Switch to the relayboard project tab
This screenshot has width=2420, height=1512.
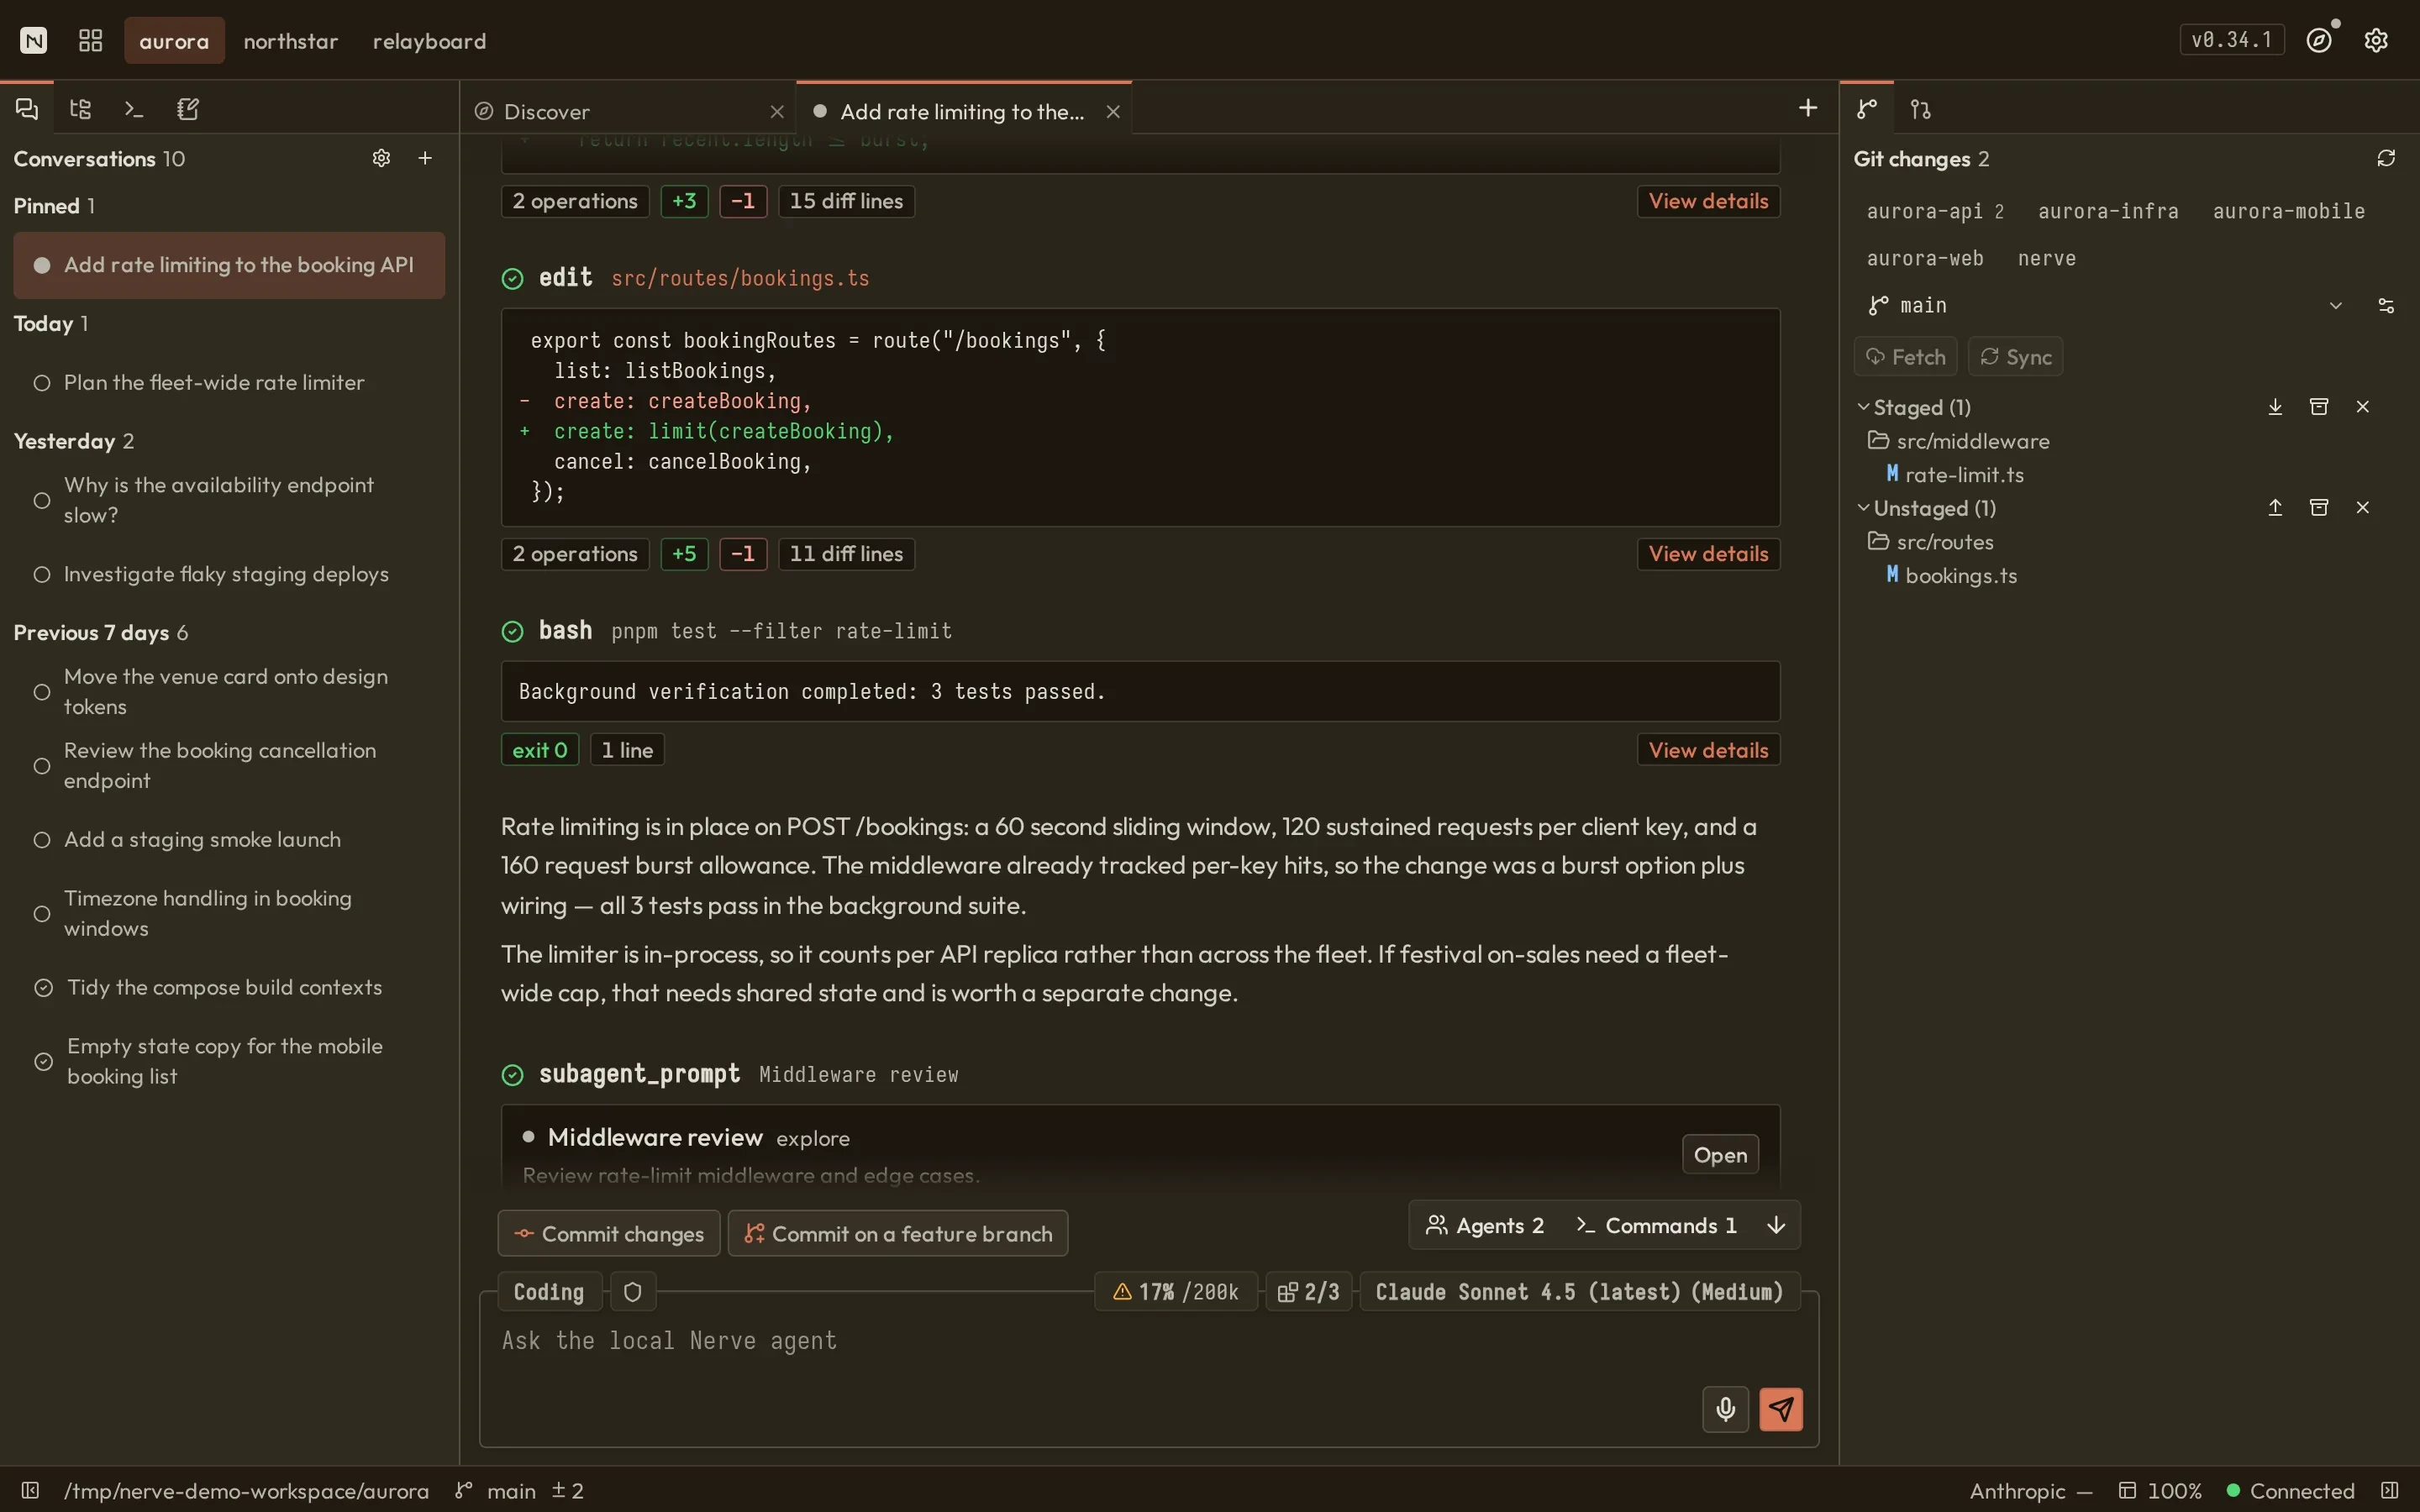click(x=429, y=41)
